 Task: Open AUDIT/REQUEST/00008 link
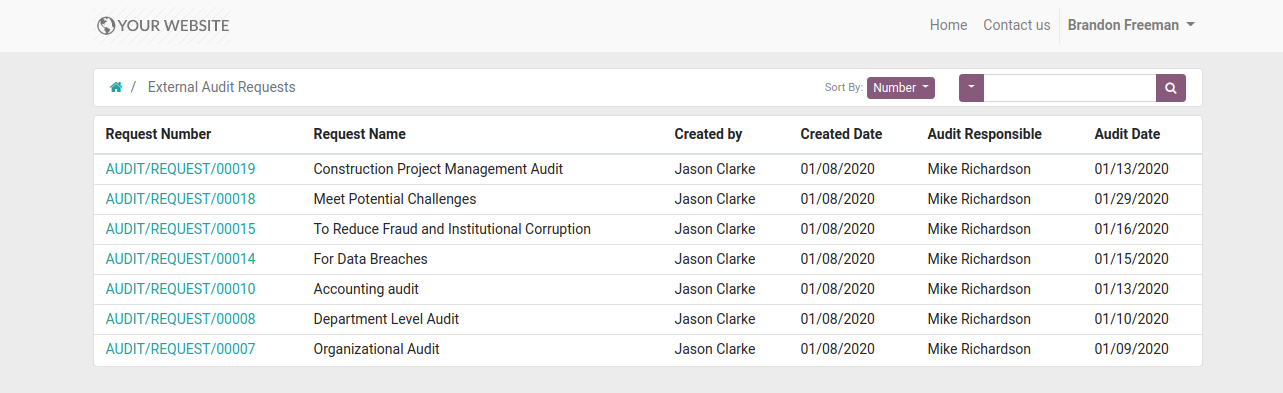tap(180, 319)
